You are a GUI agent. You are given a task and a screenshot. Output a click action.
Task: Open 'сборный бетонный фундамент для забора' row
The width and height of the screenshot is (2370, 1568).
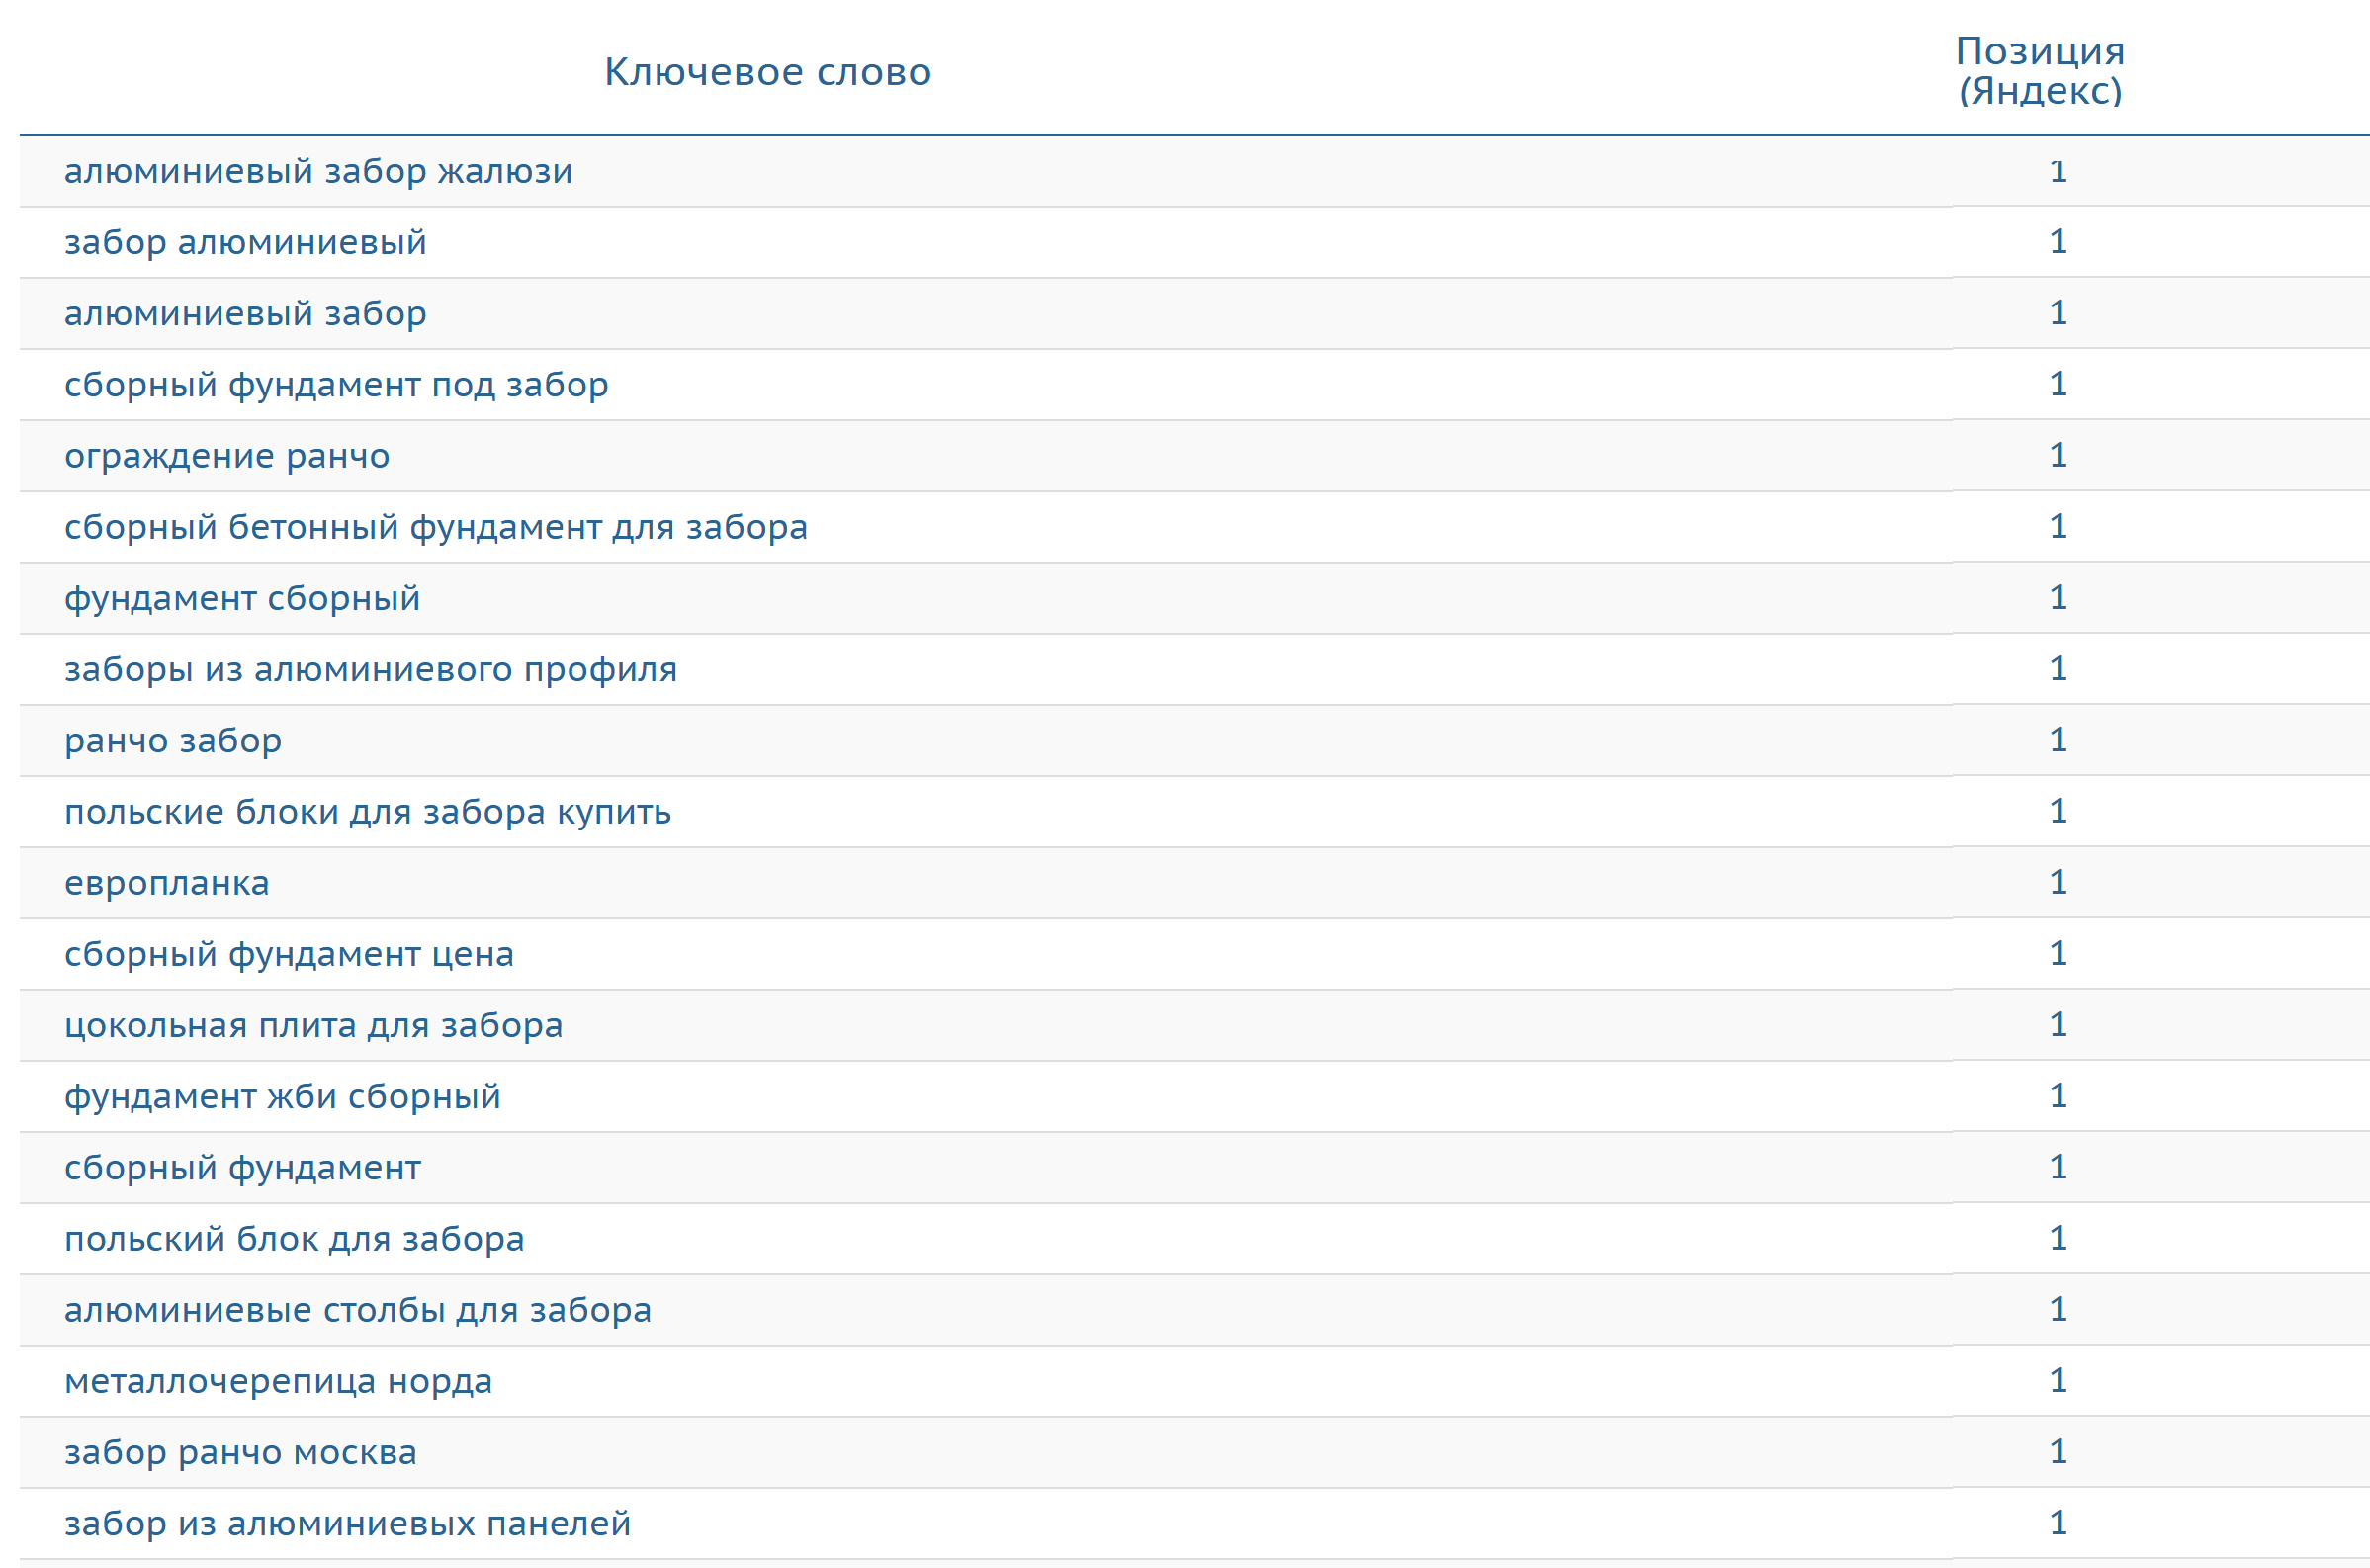(435, 527)
